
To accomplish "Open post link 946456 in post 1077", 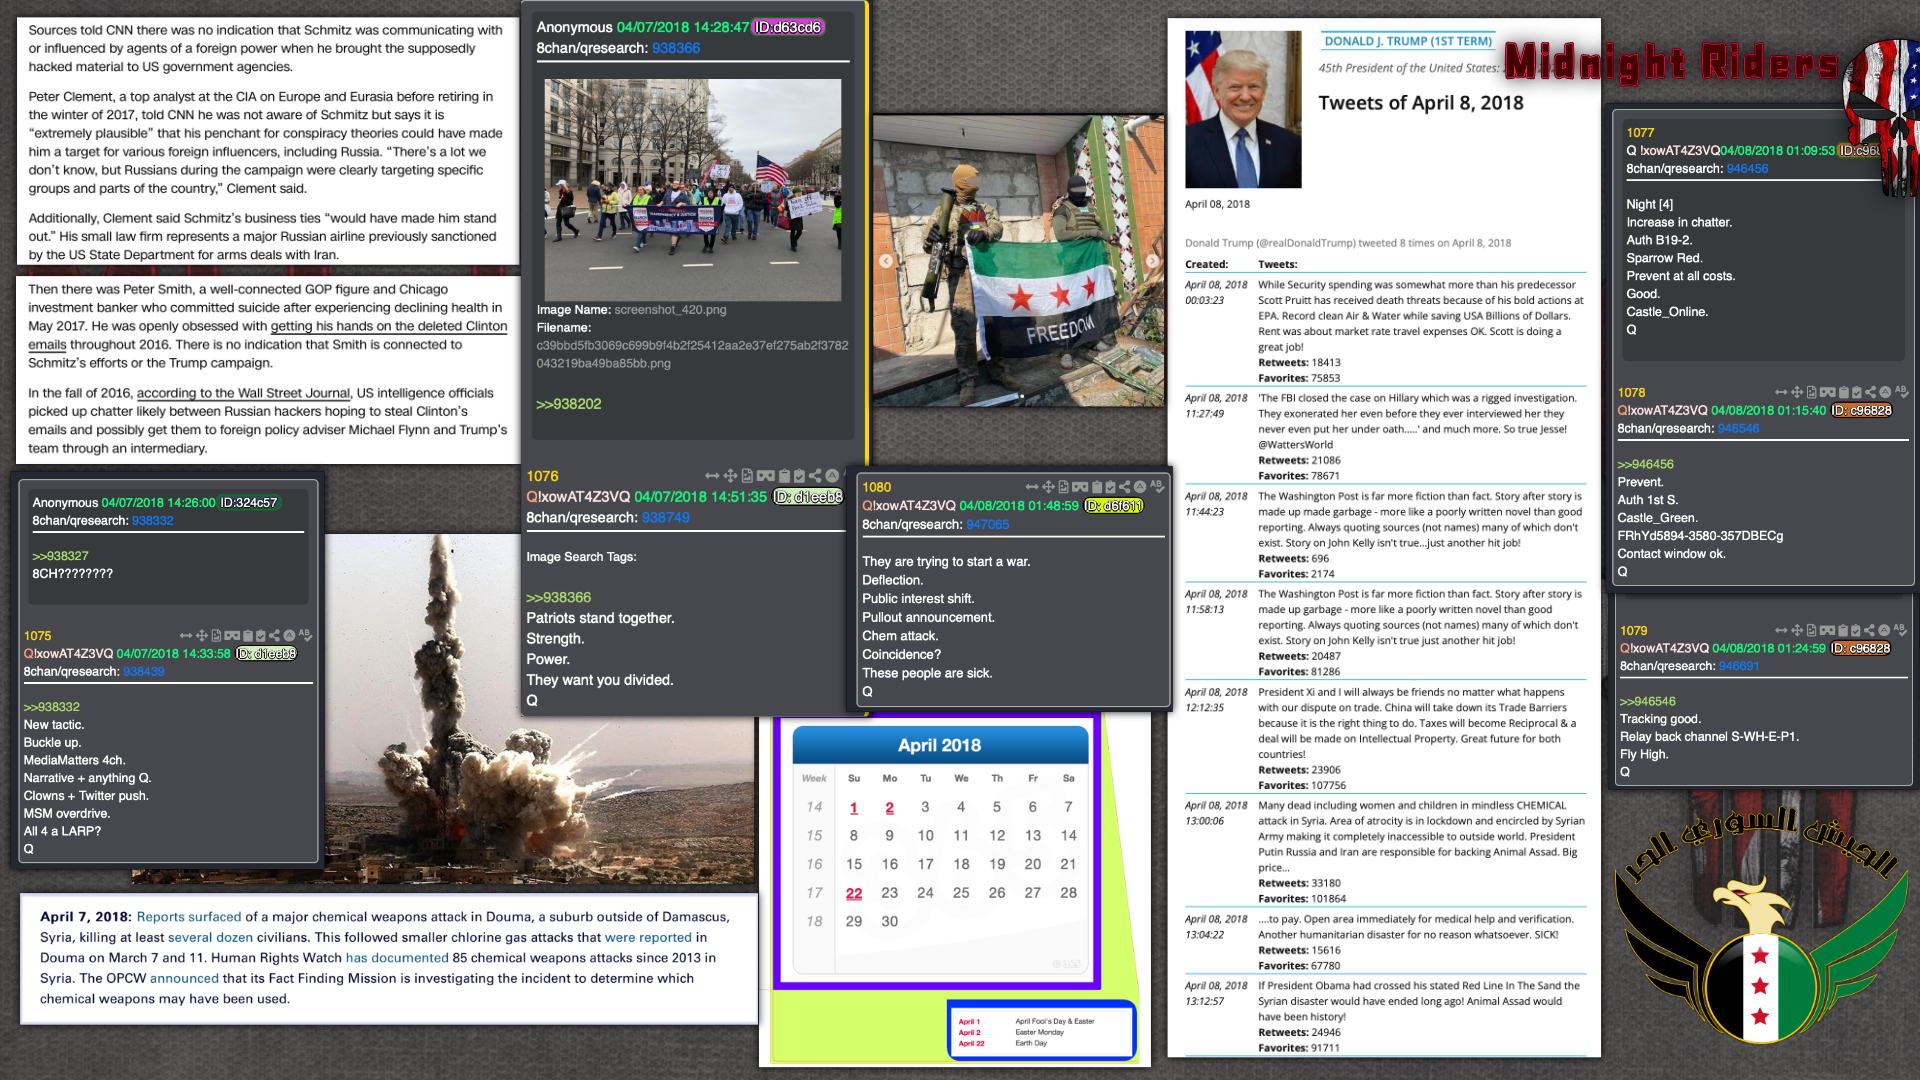I will pos(1747,169).
